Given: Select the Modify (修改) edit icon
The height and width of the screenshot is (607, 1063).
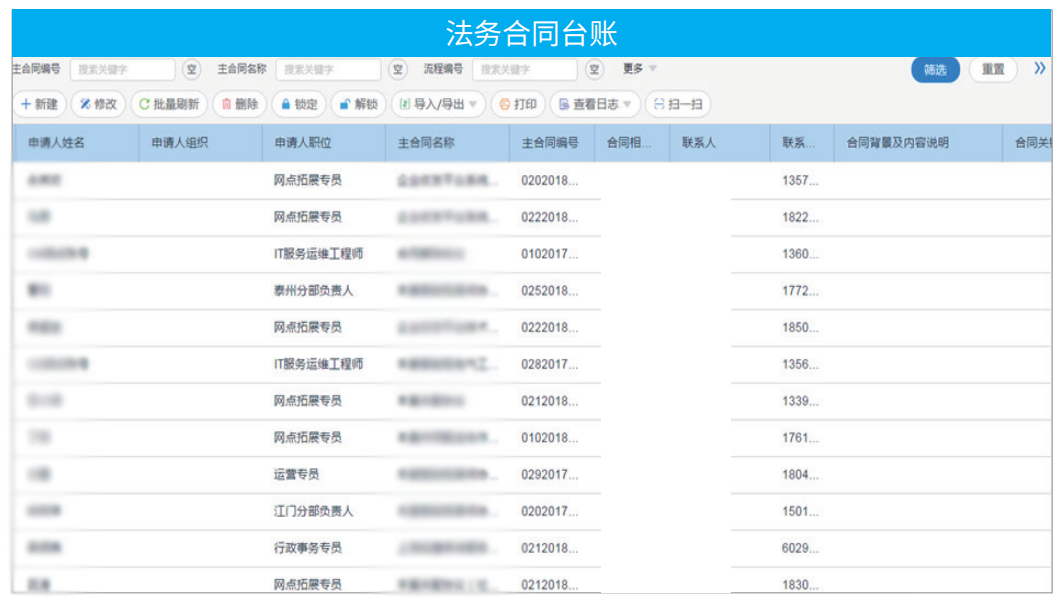Looking at the screenshot, I should [84, 105].
